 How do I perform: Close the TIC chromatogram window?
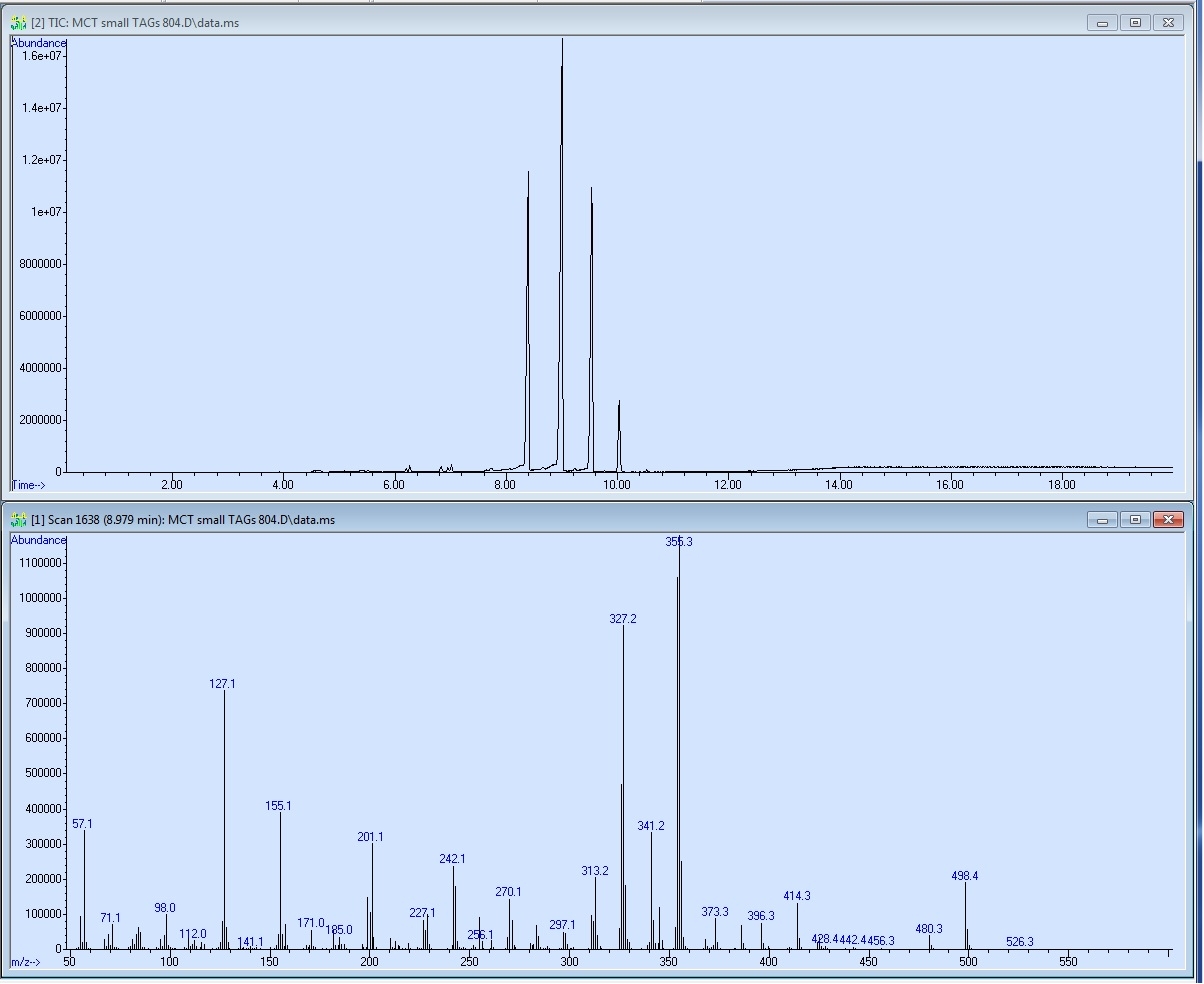(1168, 21)
